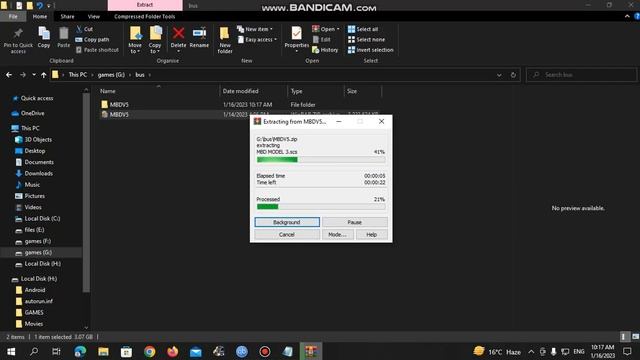Viewport: 640px width, 360px height.
Task: Click the Search bus field
Action: pyautogui.click(x=581, y=75)
